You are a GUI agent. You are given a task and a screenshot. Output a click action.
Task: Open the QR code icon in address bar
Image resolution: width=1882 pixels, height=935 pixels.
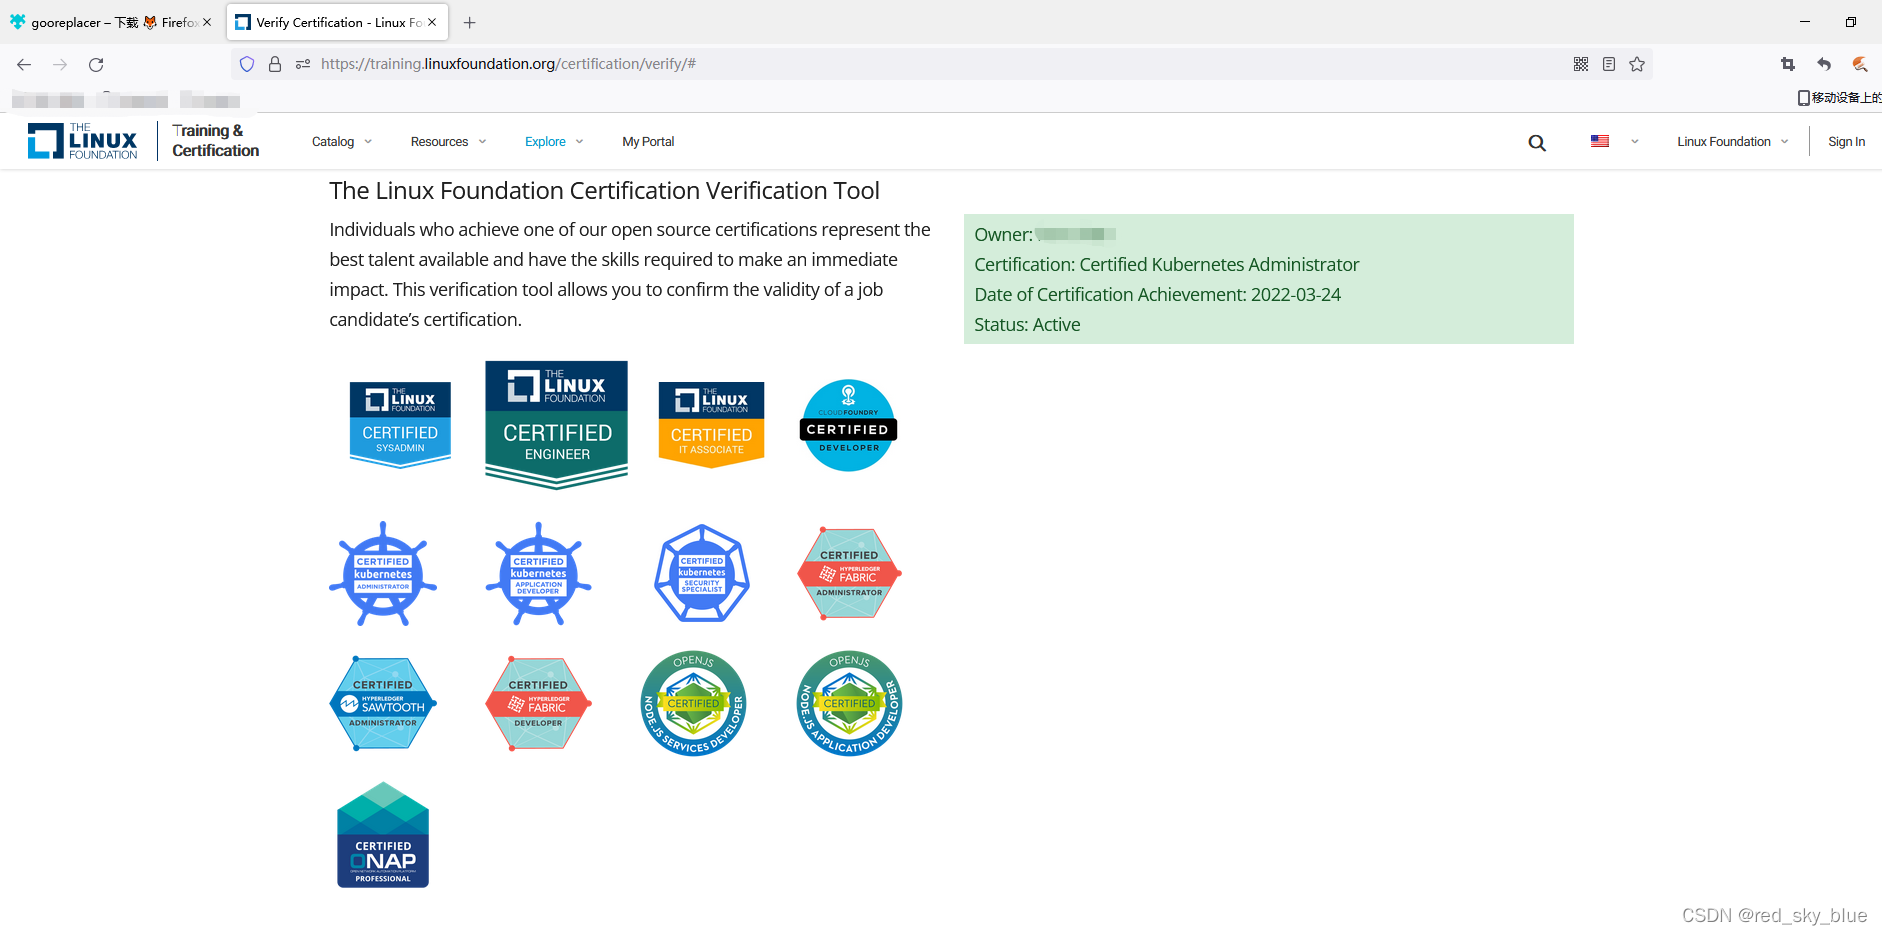pos(1581,64)
